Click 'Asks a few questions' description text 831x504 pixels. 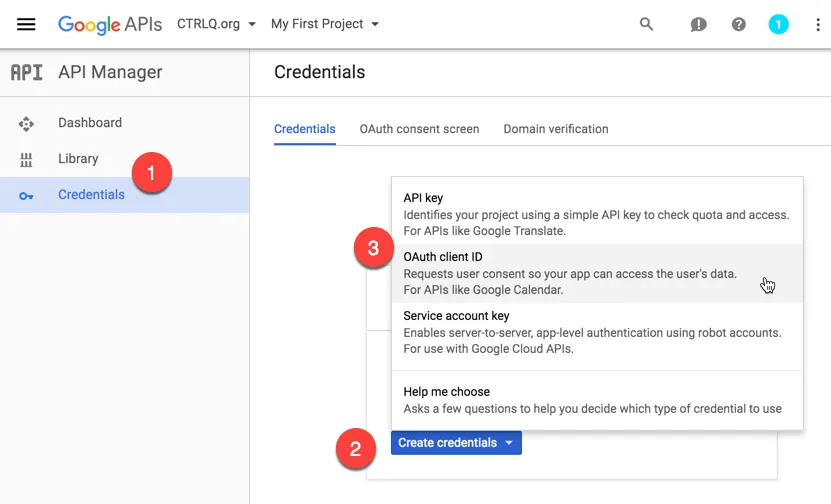coord(593,409)
